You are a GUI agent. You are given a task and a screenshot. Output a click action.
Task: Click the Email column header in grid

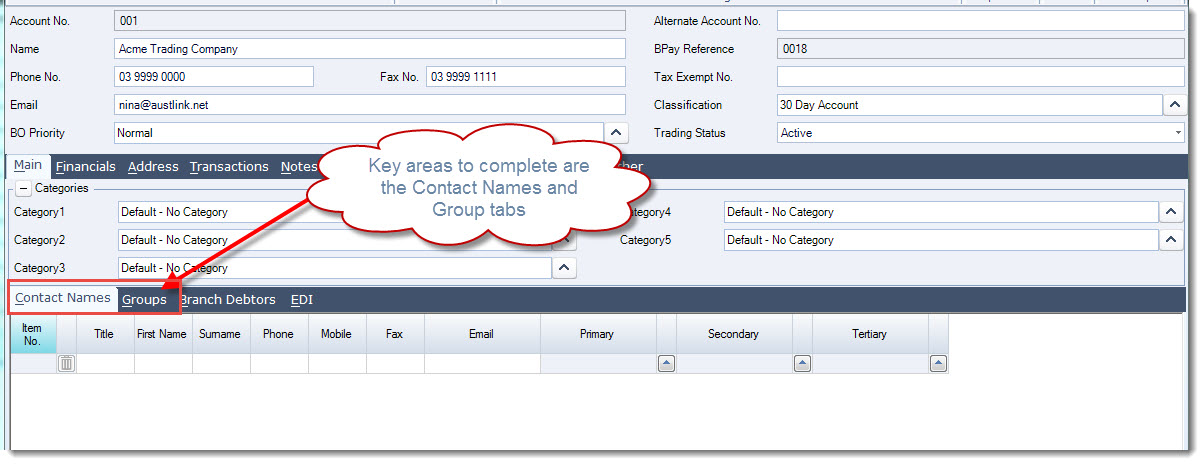tap(482, 334)
